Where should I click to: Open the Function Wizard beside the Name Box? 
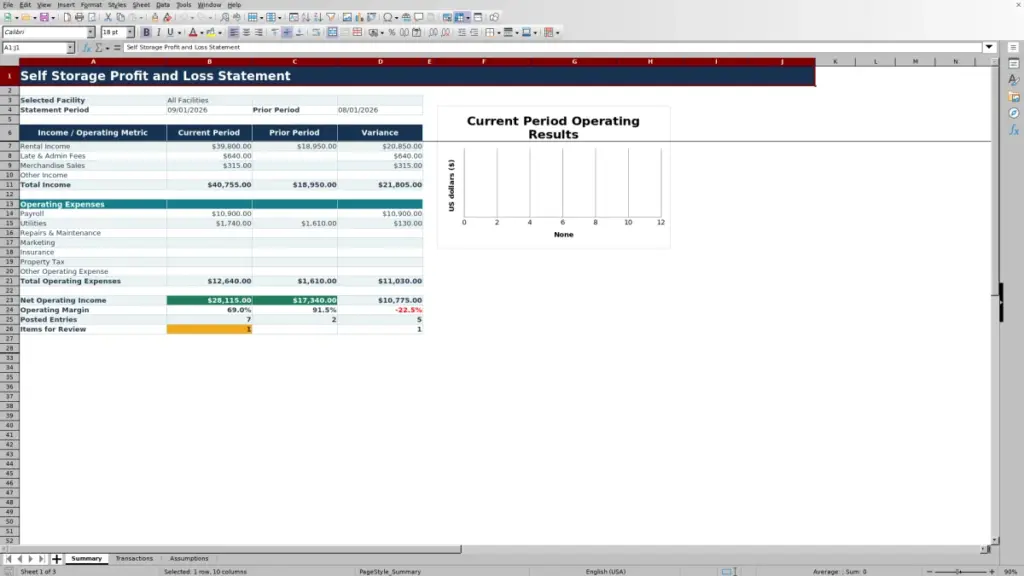click(x=86, y=48)
